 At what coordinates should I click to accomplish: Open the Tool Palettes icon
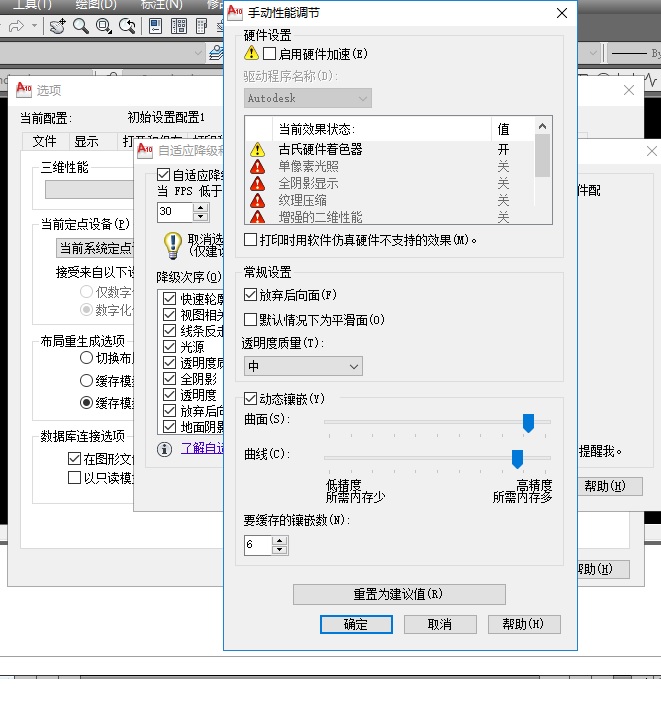coord(201,26)
